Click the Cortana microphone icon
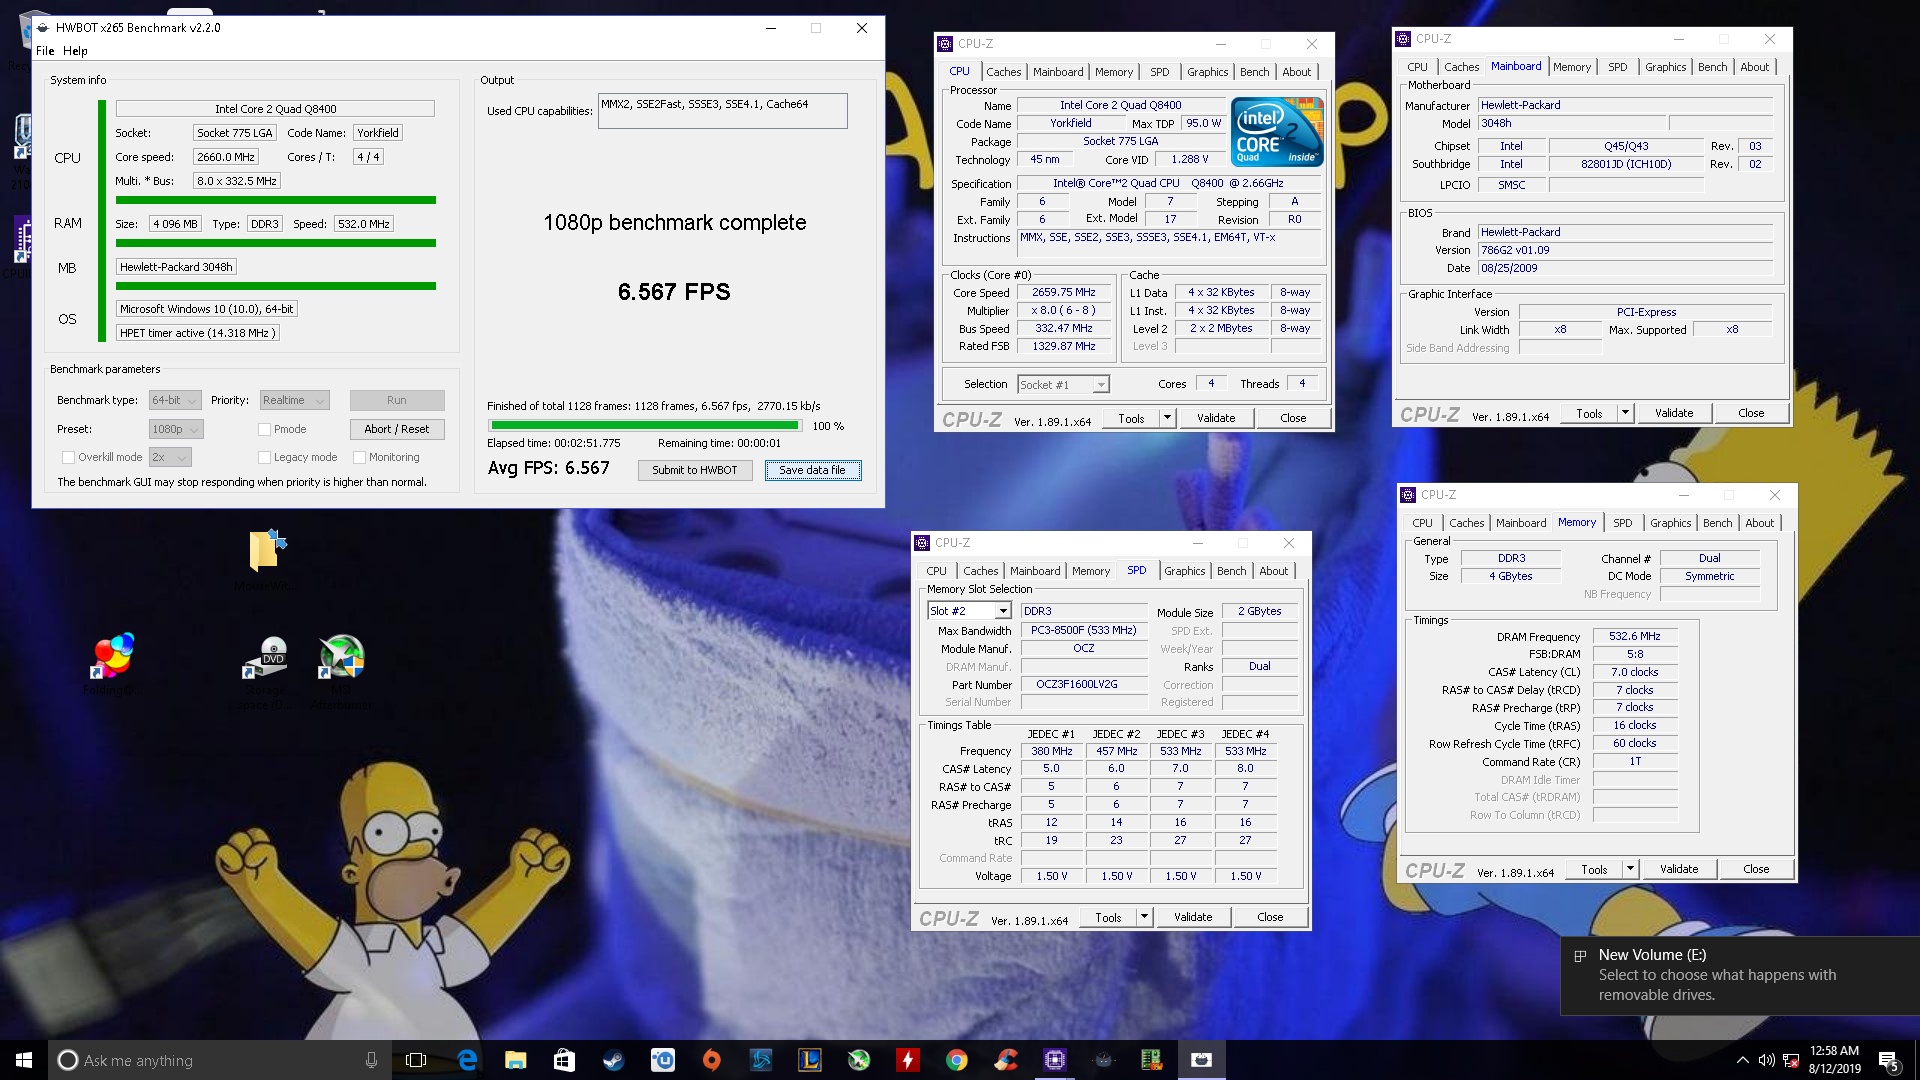The image size is (1920, 1080). [x=371, y=1060]
